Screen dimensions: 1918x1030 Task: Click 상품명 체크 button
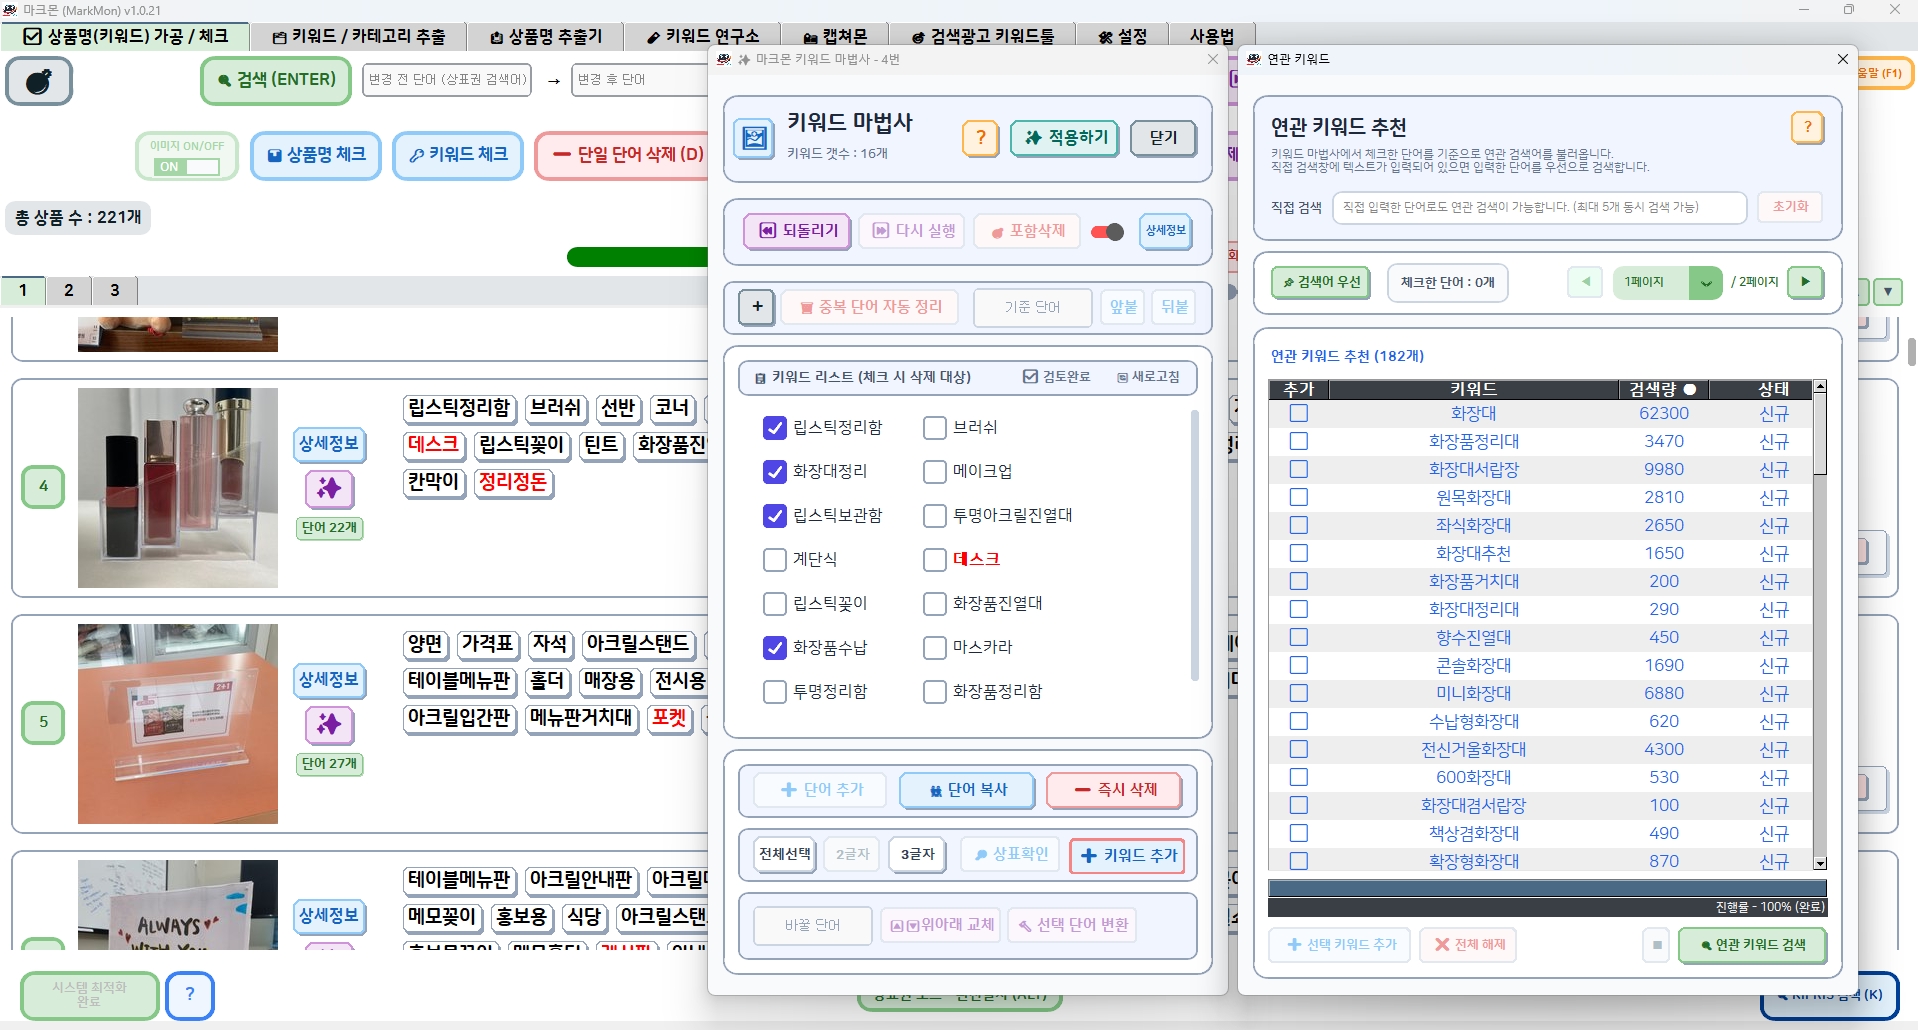316,155
